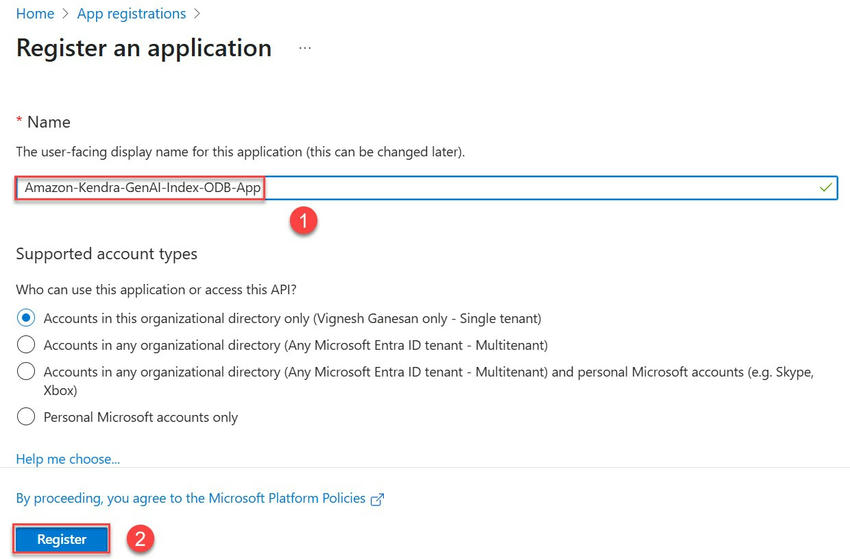Image resolution: width=850 pixels, height=559 pixels.
Task: Open the Help me choose link
Action: [x=68, y=459]
